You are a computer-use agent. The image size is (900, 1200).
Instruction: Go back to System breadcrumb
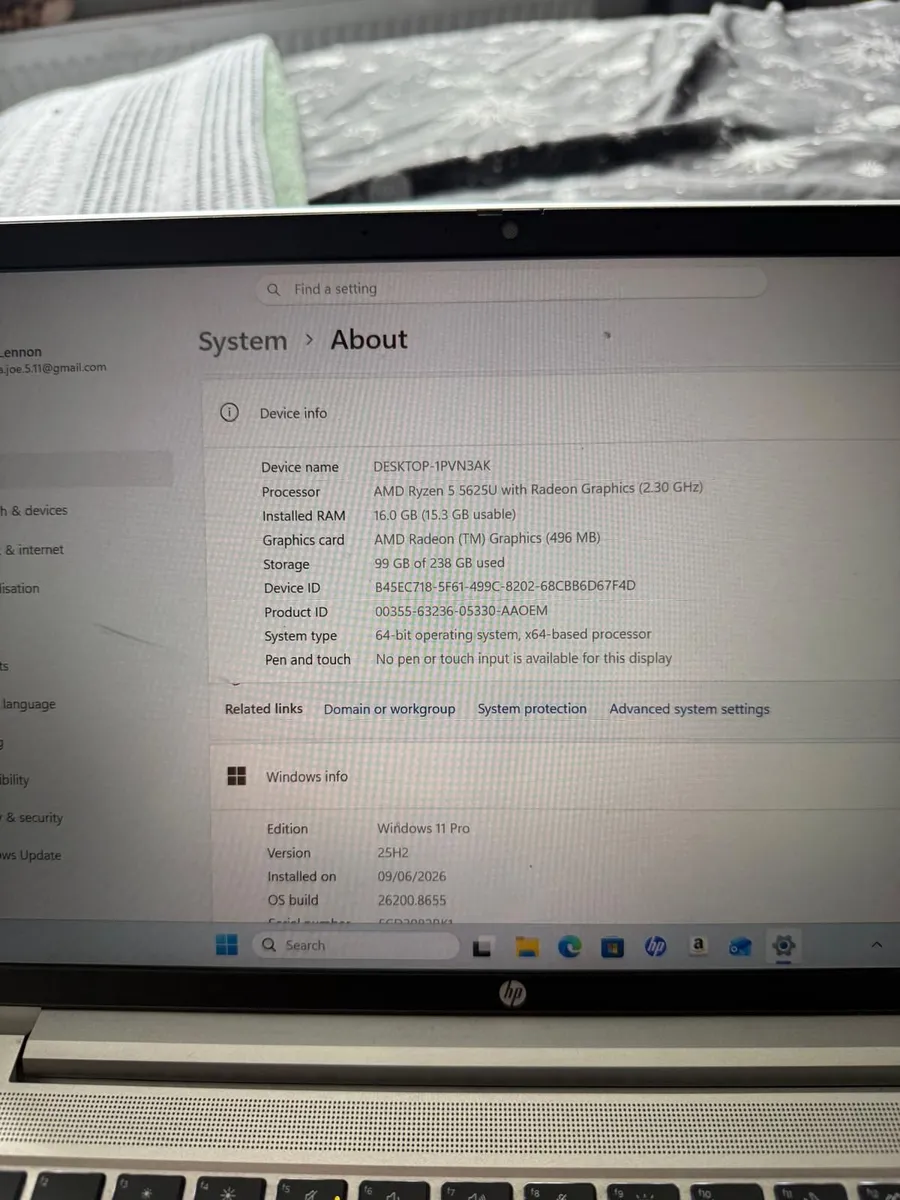tap(242, 342)
